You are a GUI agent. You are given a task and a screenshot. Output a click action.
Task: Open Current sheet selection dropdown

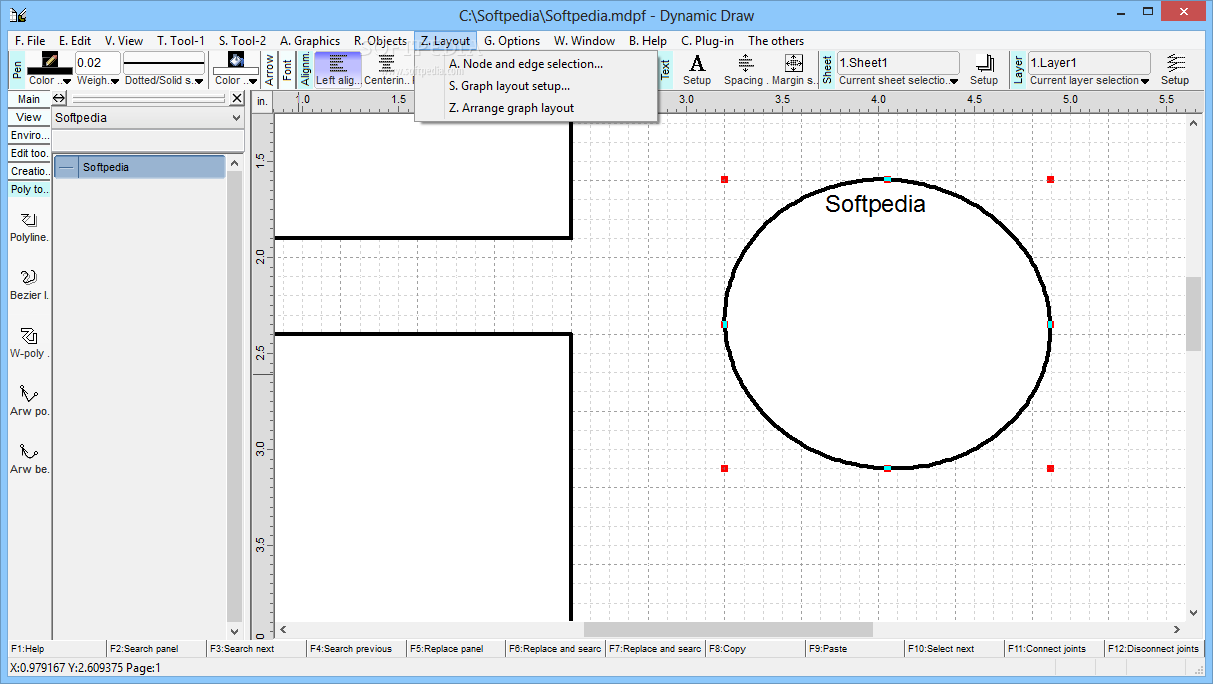pyautogui.click(x=898, y=80)
